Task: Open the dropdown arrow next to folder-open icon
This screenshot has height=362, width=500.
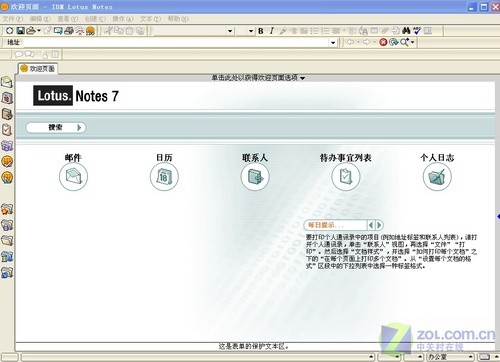Action: point(39,31)
